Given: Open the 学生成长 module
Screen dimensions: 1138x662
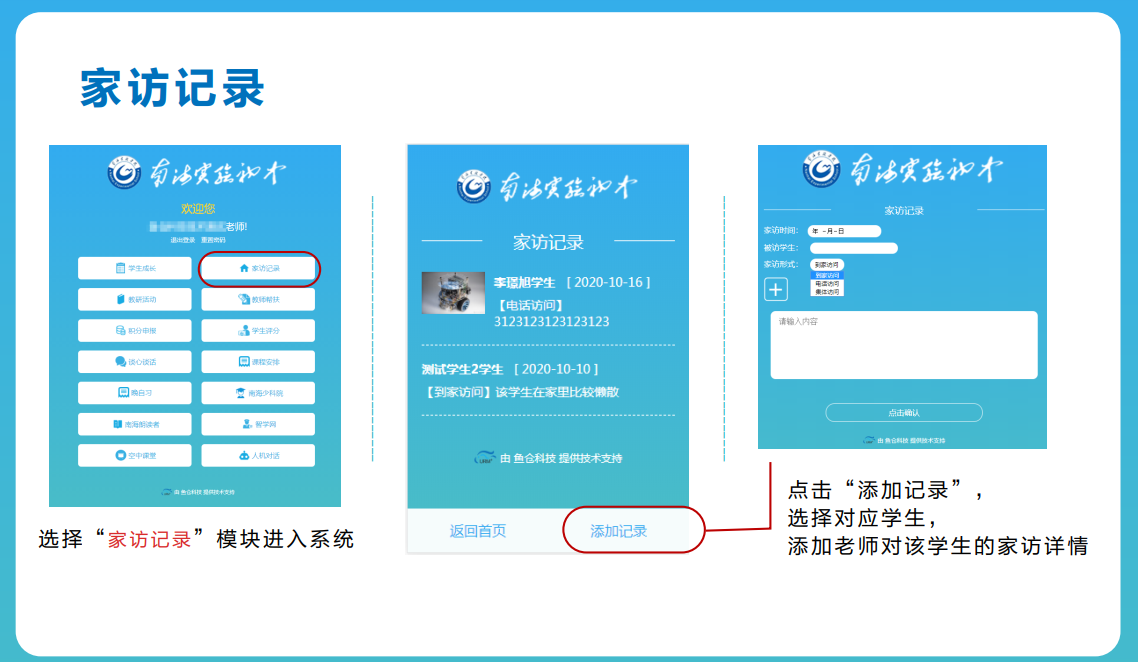Looking at the screenshot, I should pos(134,268).
